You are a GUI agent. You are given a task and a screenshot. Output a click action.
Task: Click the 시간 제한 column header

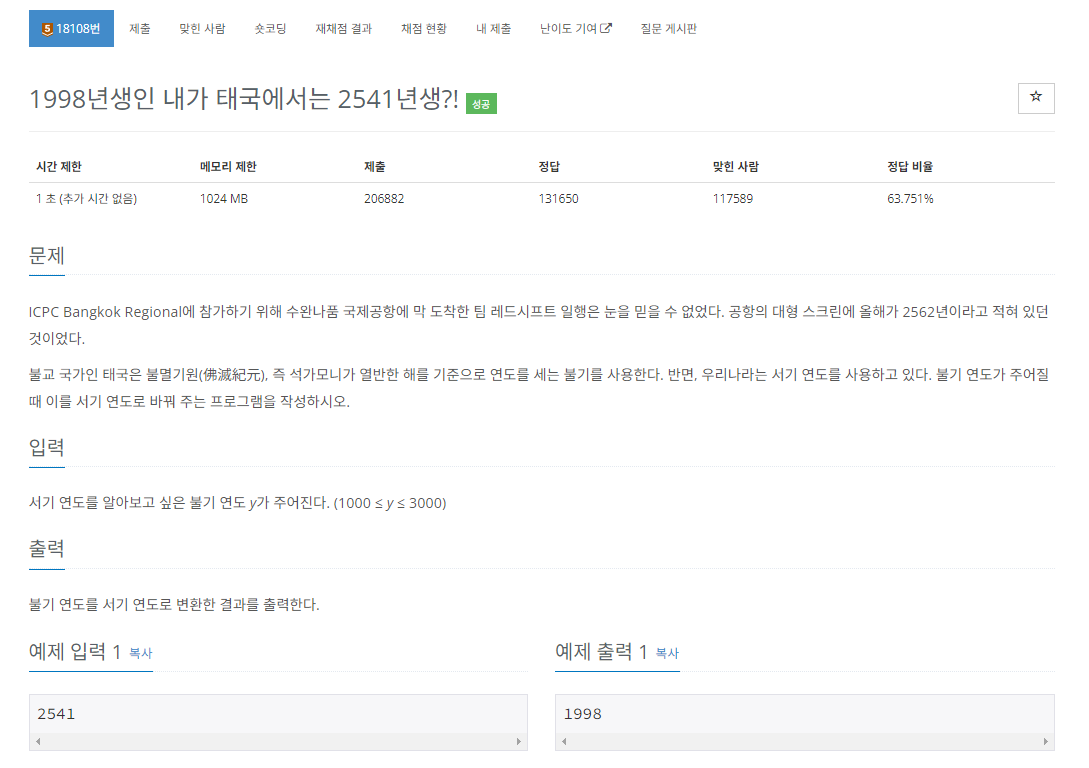[59, 167]
